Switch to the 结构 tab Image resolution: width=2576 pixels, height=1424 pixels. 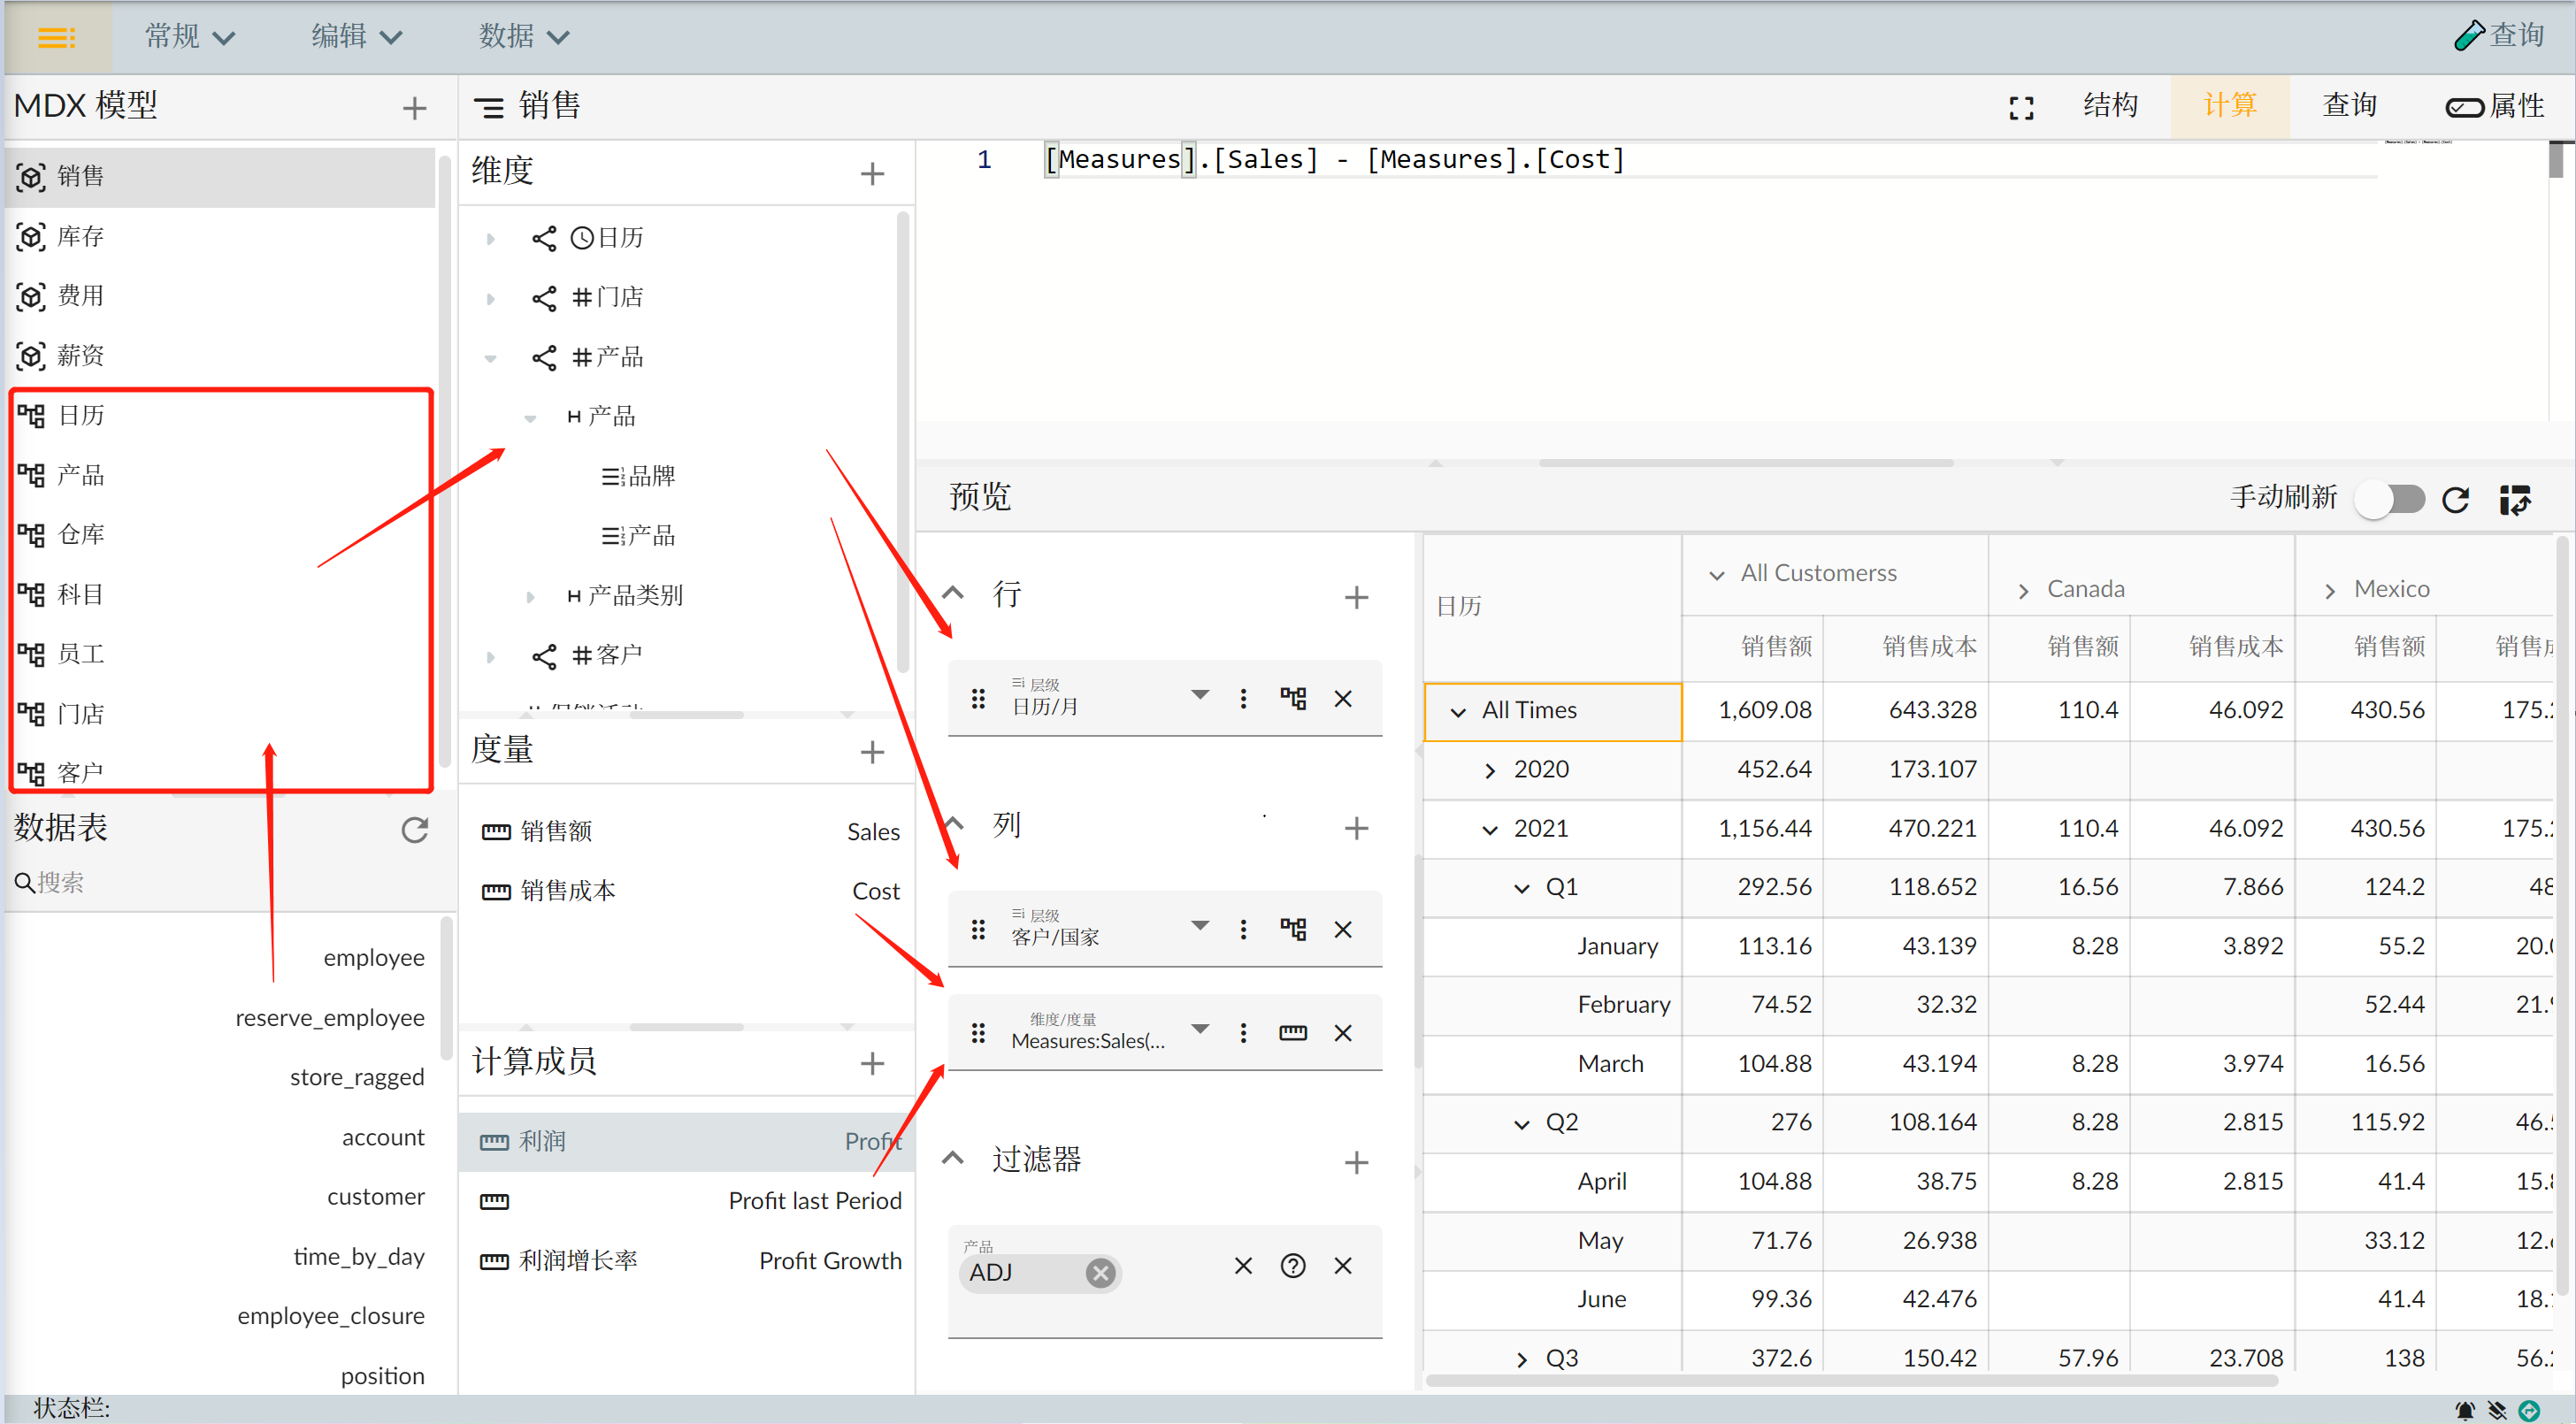(x=2110, y=106)
